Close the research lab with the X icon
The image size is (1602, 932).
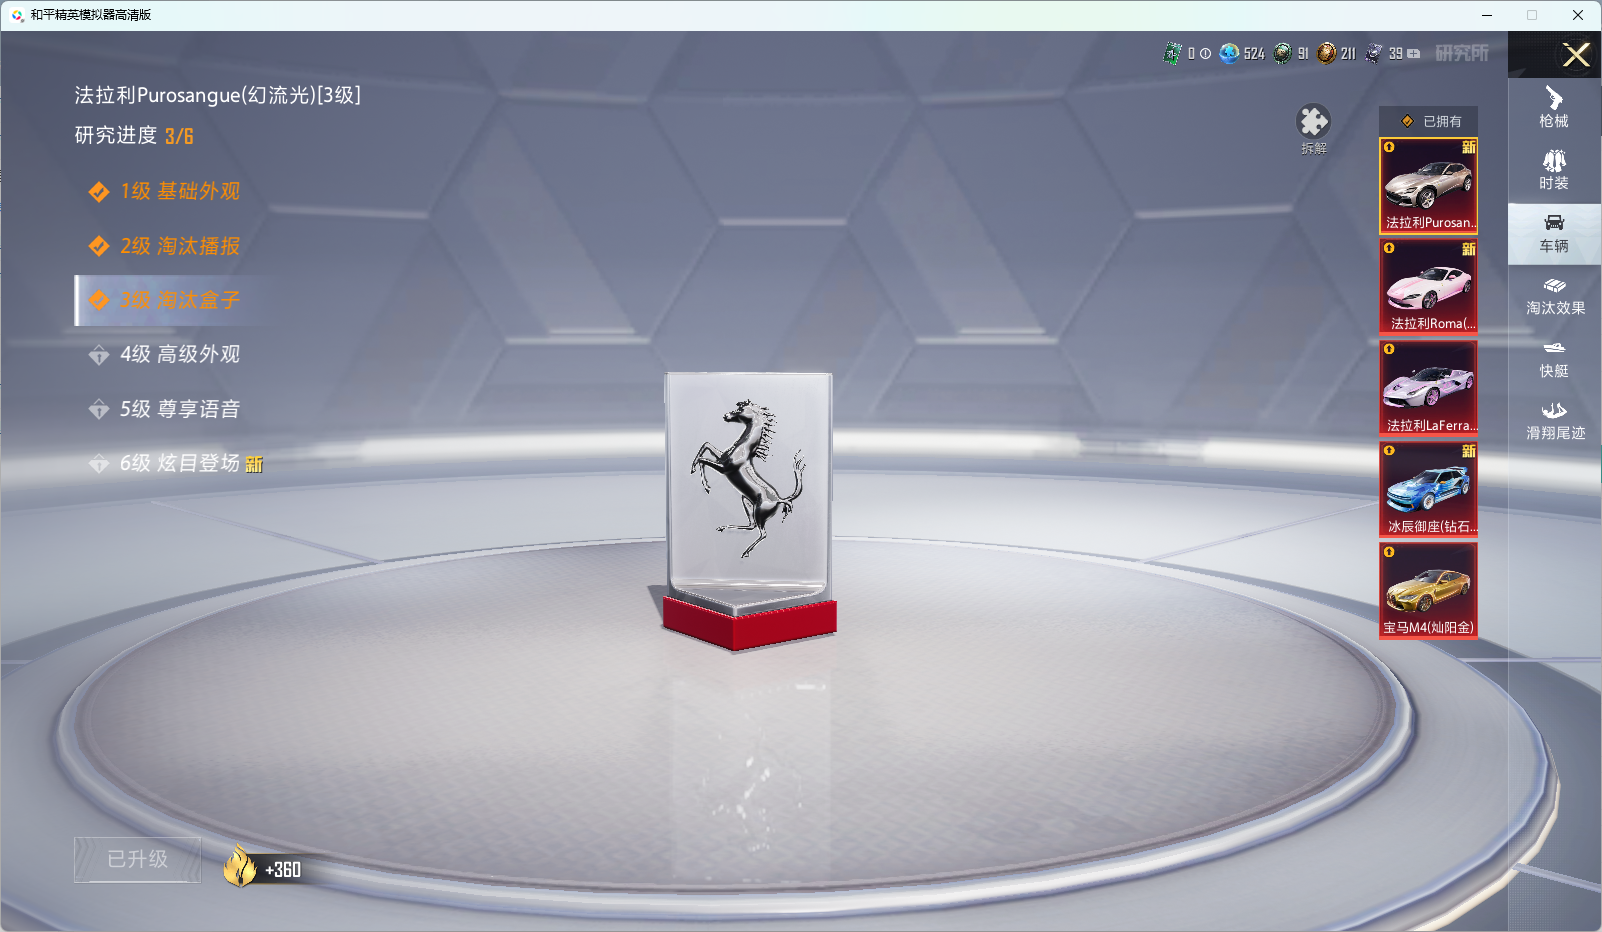click(1576, 55)
